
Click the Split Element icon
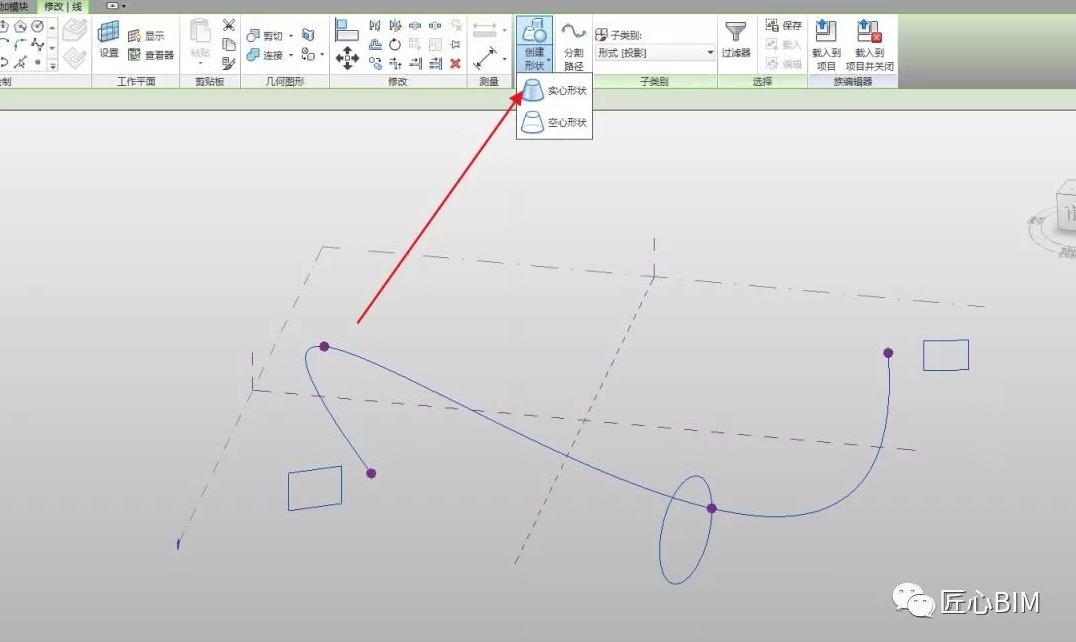click(x=415, y=25)
